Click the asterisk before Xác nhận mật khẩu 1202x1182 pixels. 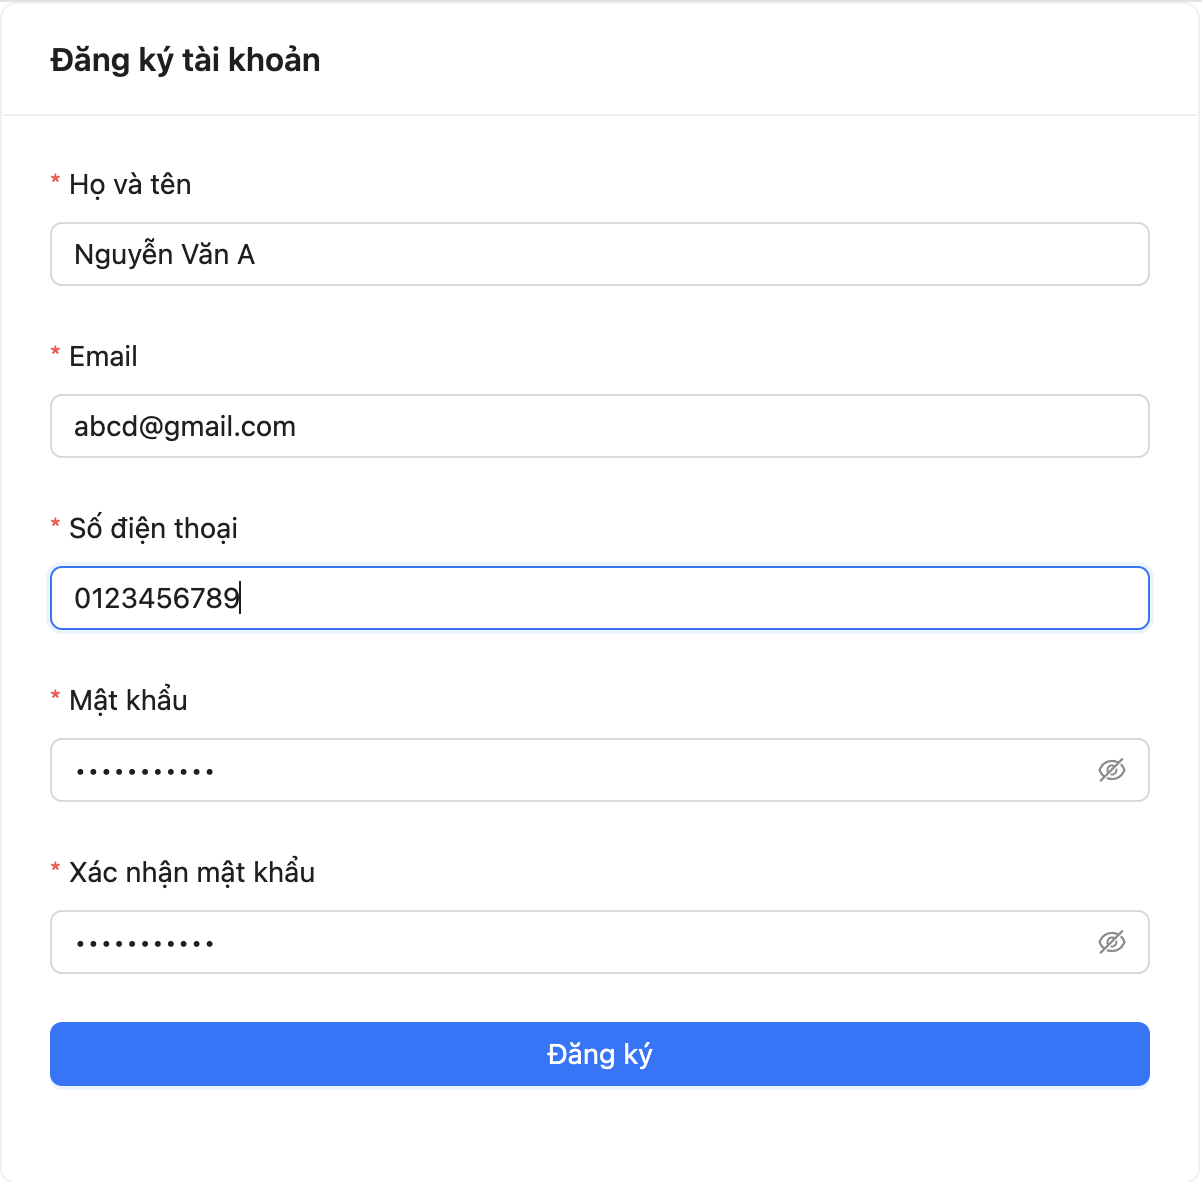[56, 870]
